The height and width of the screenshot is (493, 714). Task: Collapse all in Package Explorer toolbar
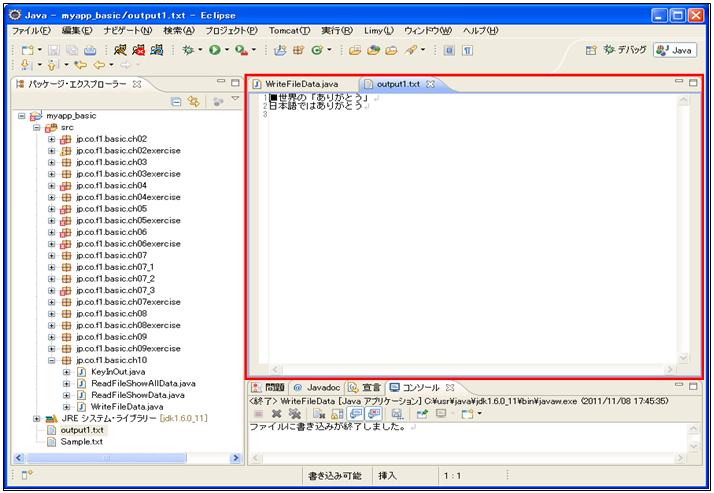(x=176, y=101)
